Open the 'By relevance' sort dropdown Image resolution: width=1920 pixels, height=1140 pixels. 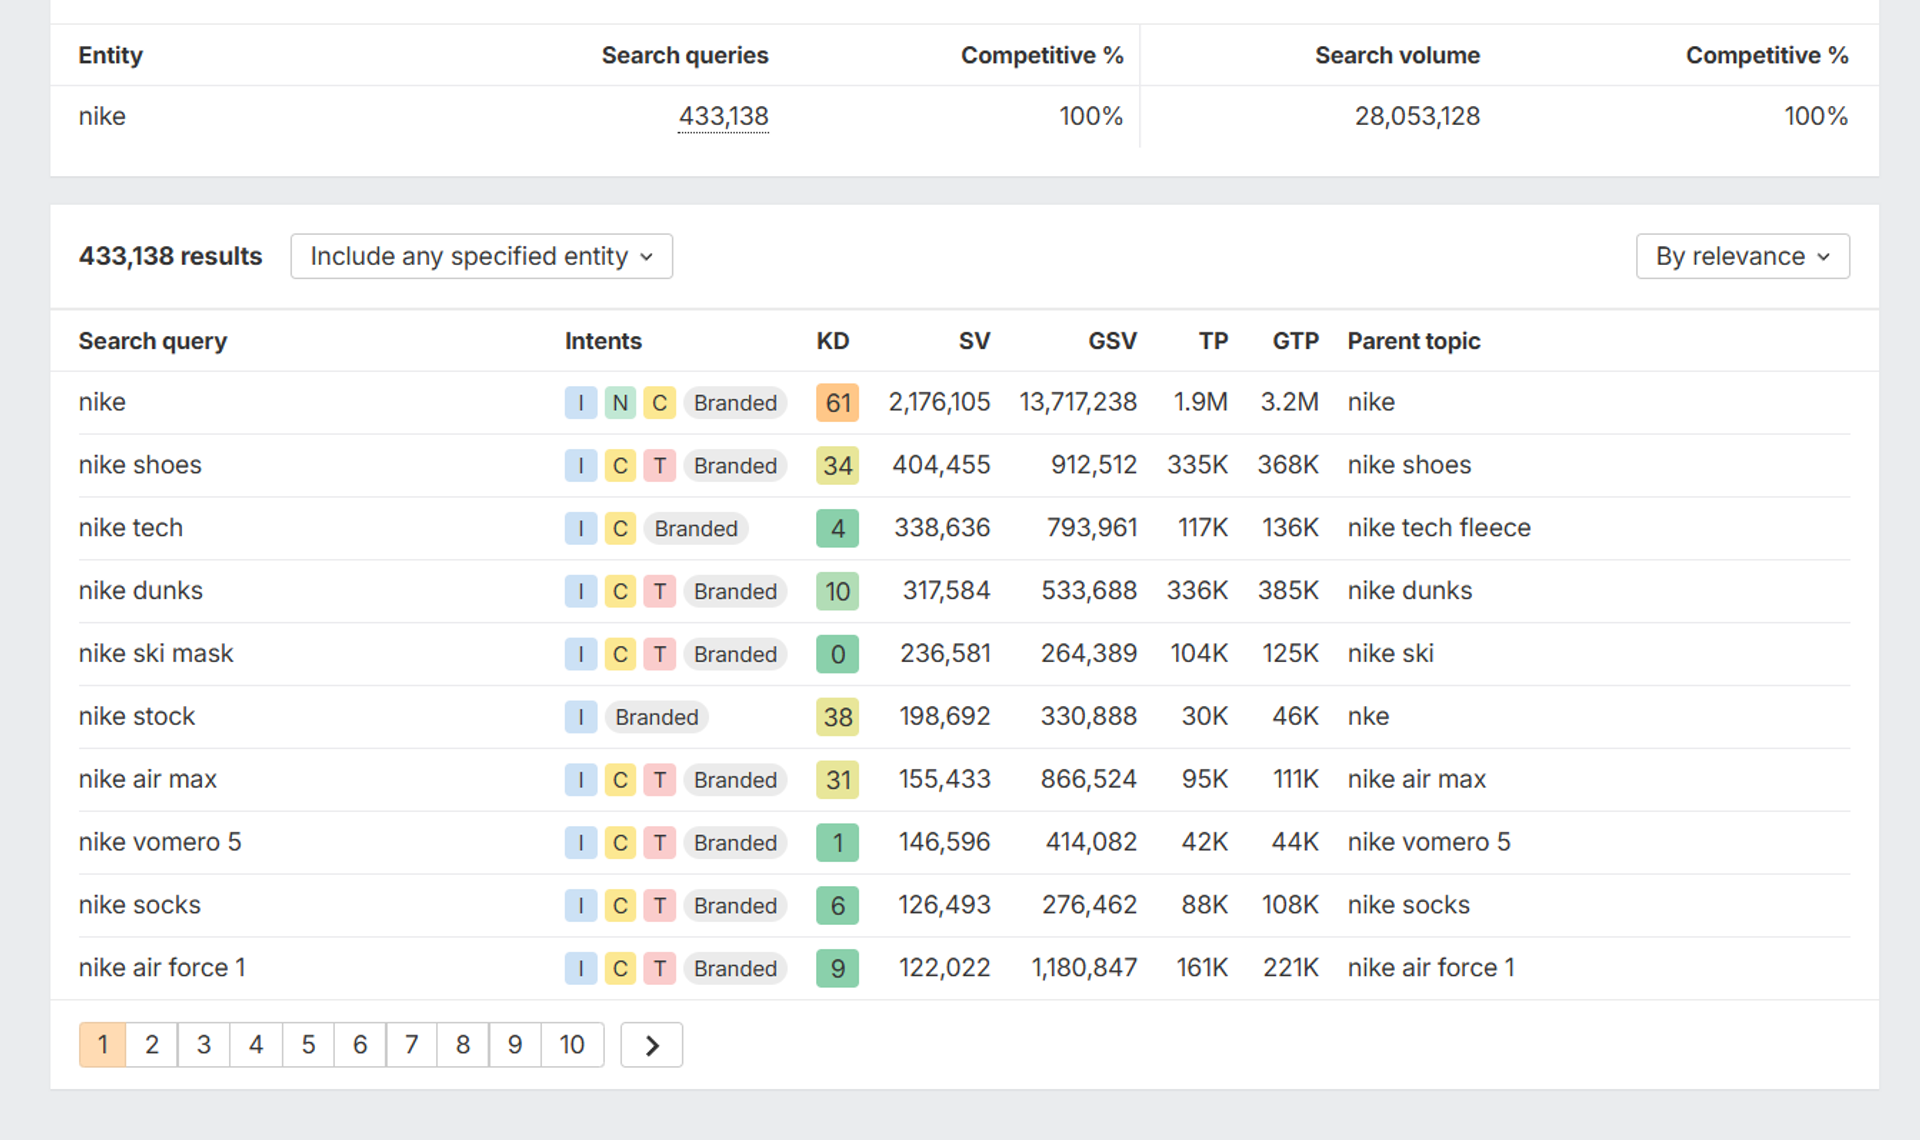pos(1742,256)
